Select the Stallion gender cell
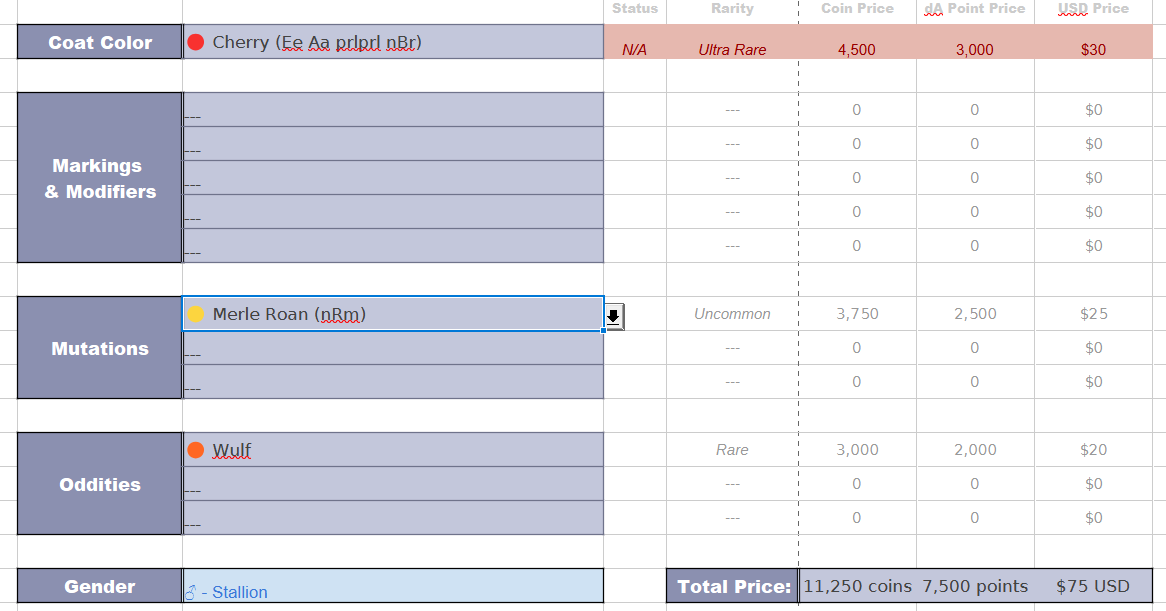 pos(393,587)
